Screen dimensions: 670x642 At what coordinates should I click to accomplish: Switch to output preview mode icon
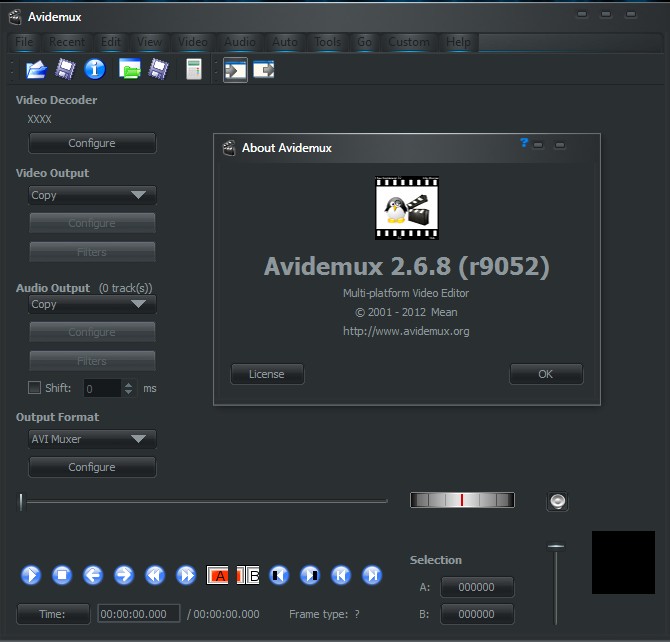click(x=264, y=70)
